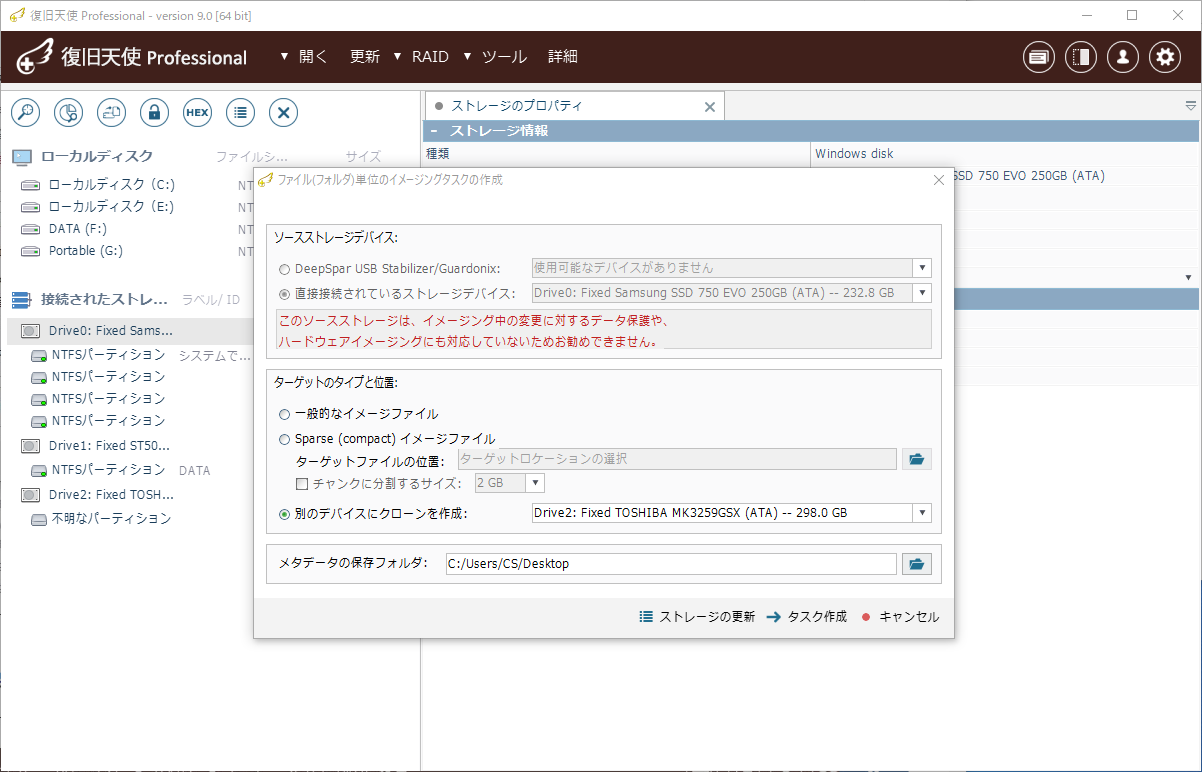Click the ストレージの更新 button

pos(697,617)
